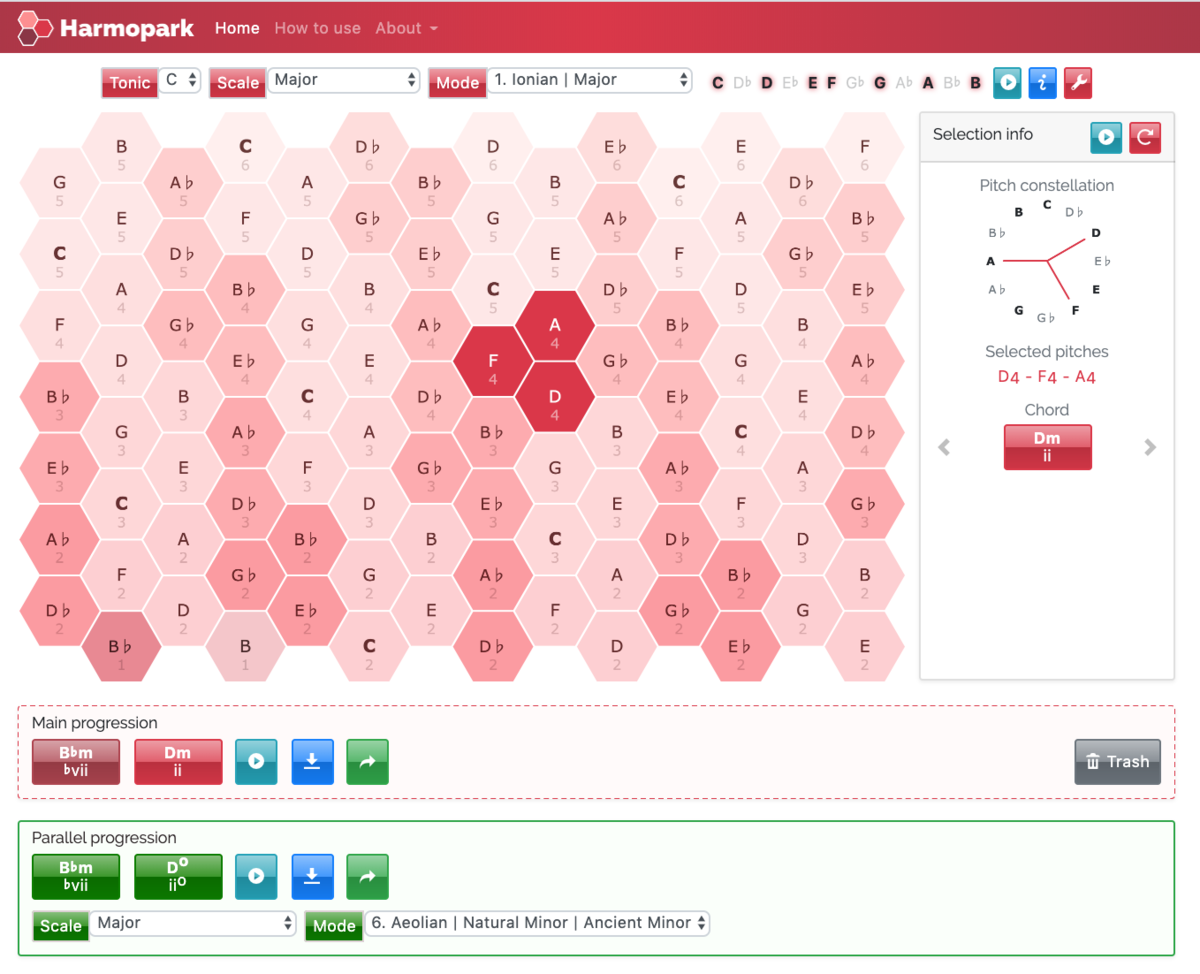Click D in the pitch constellation
Viewport: 1200px width, 974px height.
pos(1096,233)
